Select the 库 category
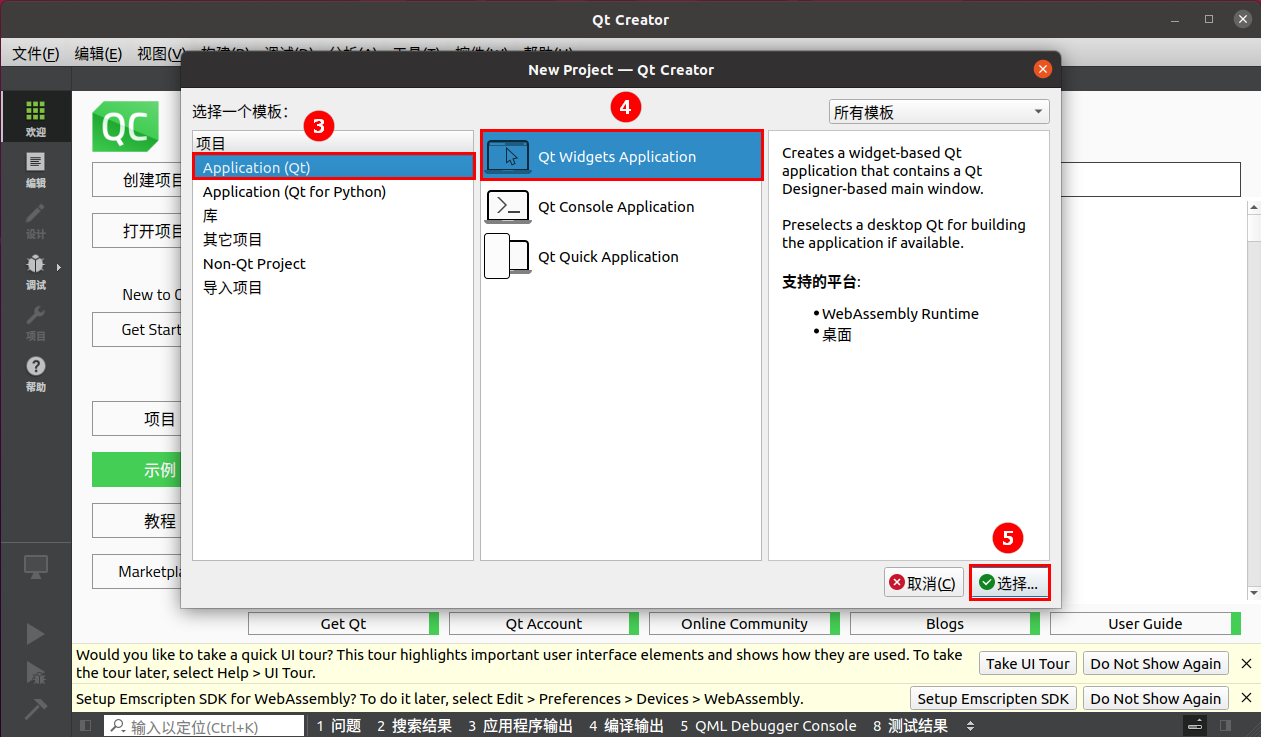 coord(333,215)
